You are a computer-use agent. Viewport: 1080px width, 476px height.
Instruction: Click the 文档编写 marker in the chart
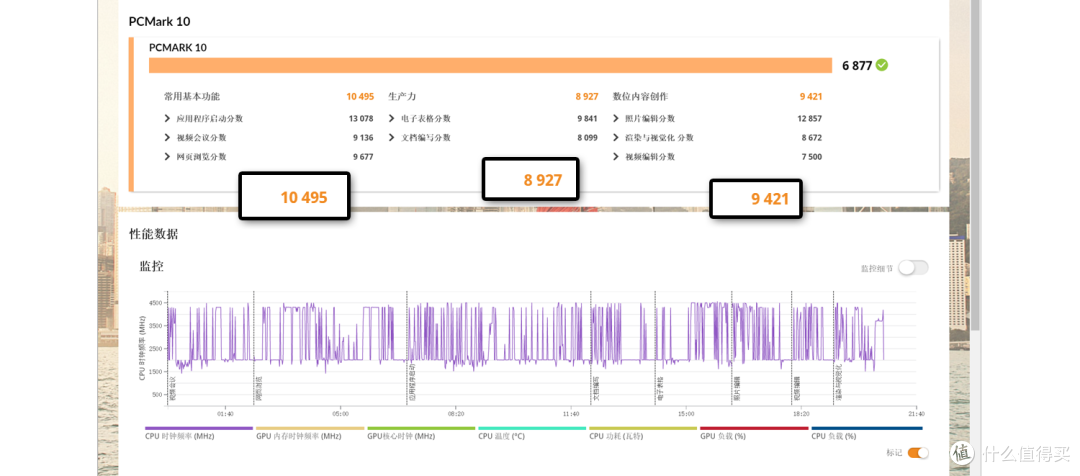596,389
